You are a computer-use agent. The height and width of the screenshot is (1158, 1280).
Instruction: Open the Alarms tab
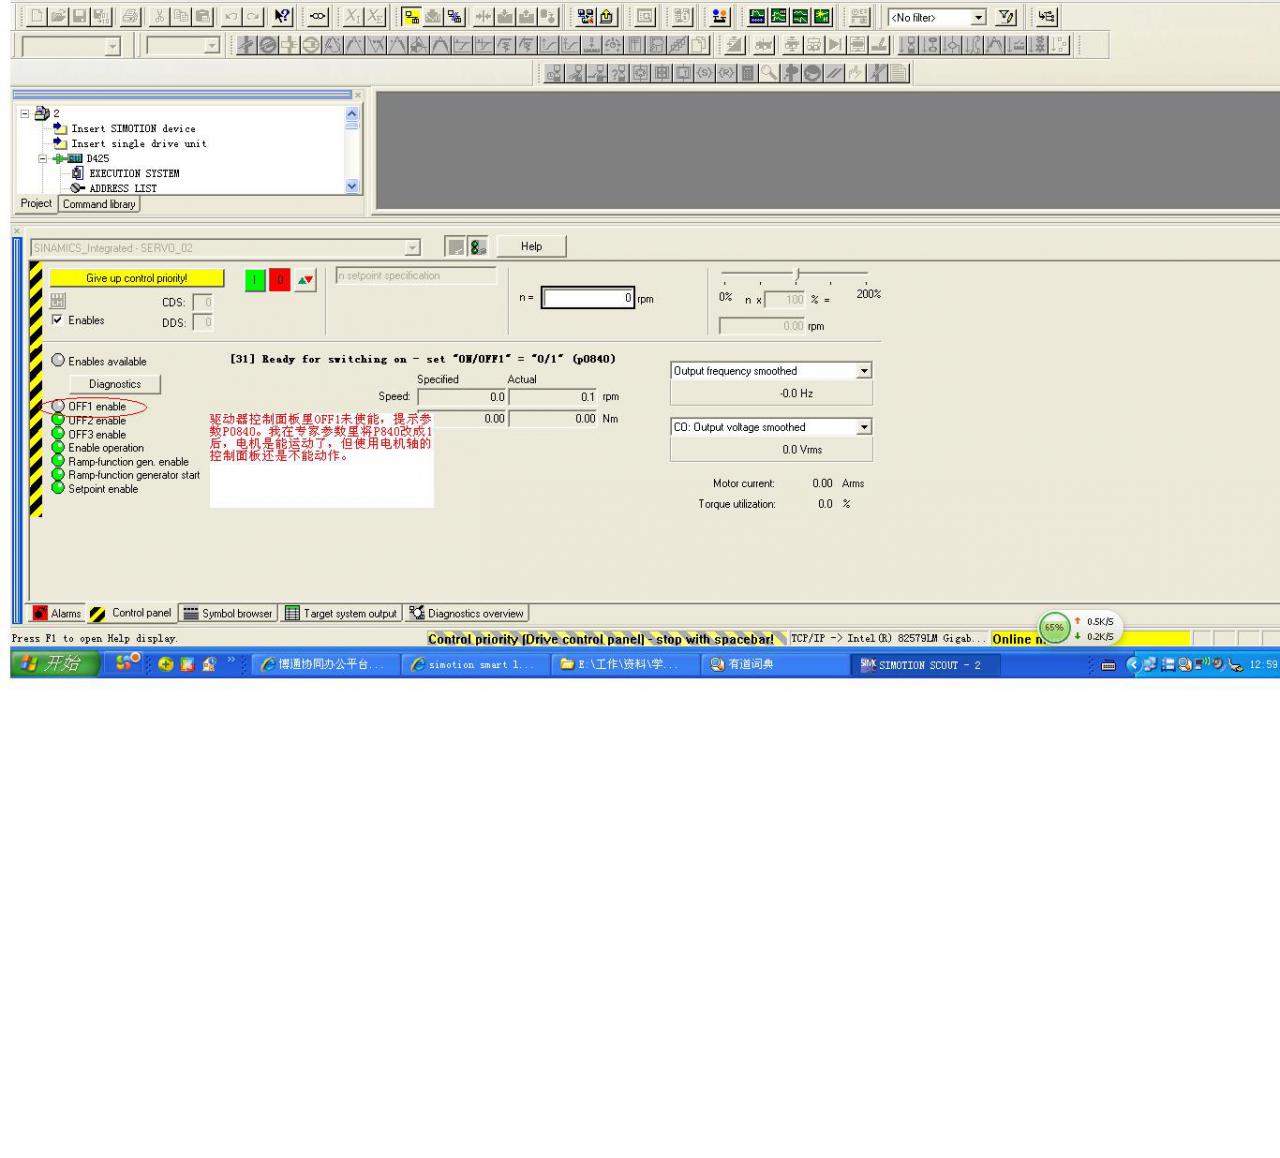pyautogui.click(x=58, y=613)
